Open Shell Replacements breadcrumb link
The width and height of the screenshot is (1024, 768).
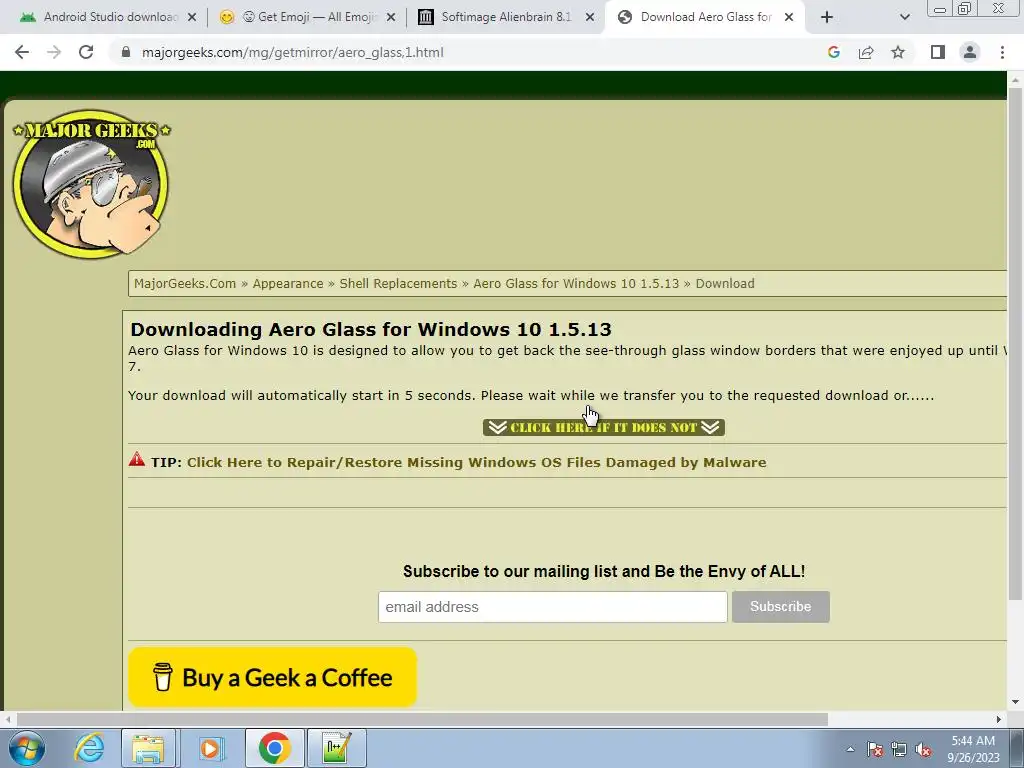pos(398,283)
